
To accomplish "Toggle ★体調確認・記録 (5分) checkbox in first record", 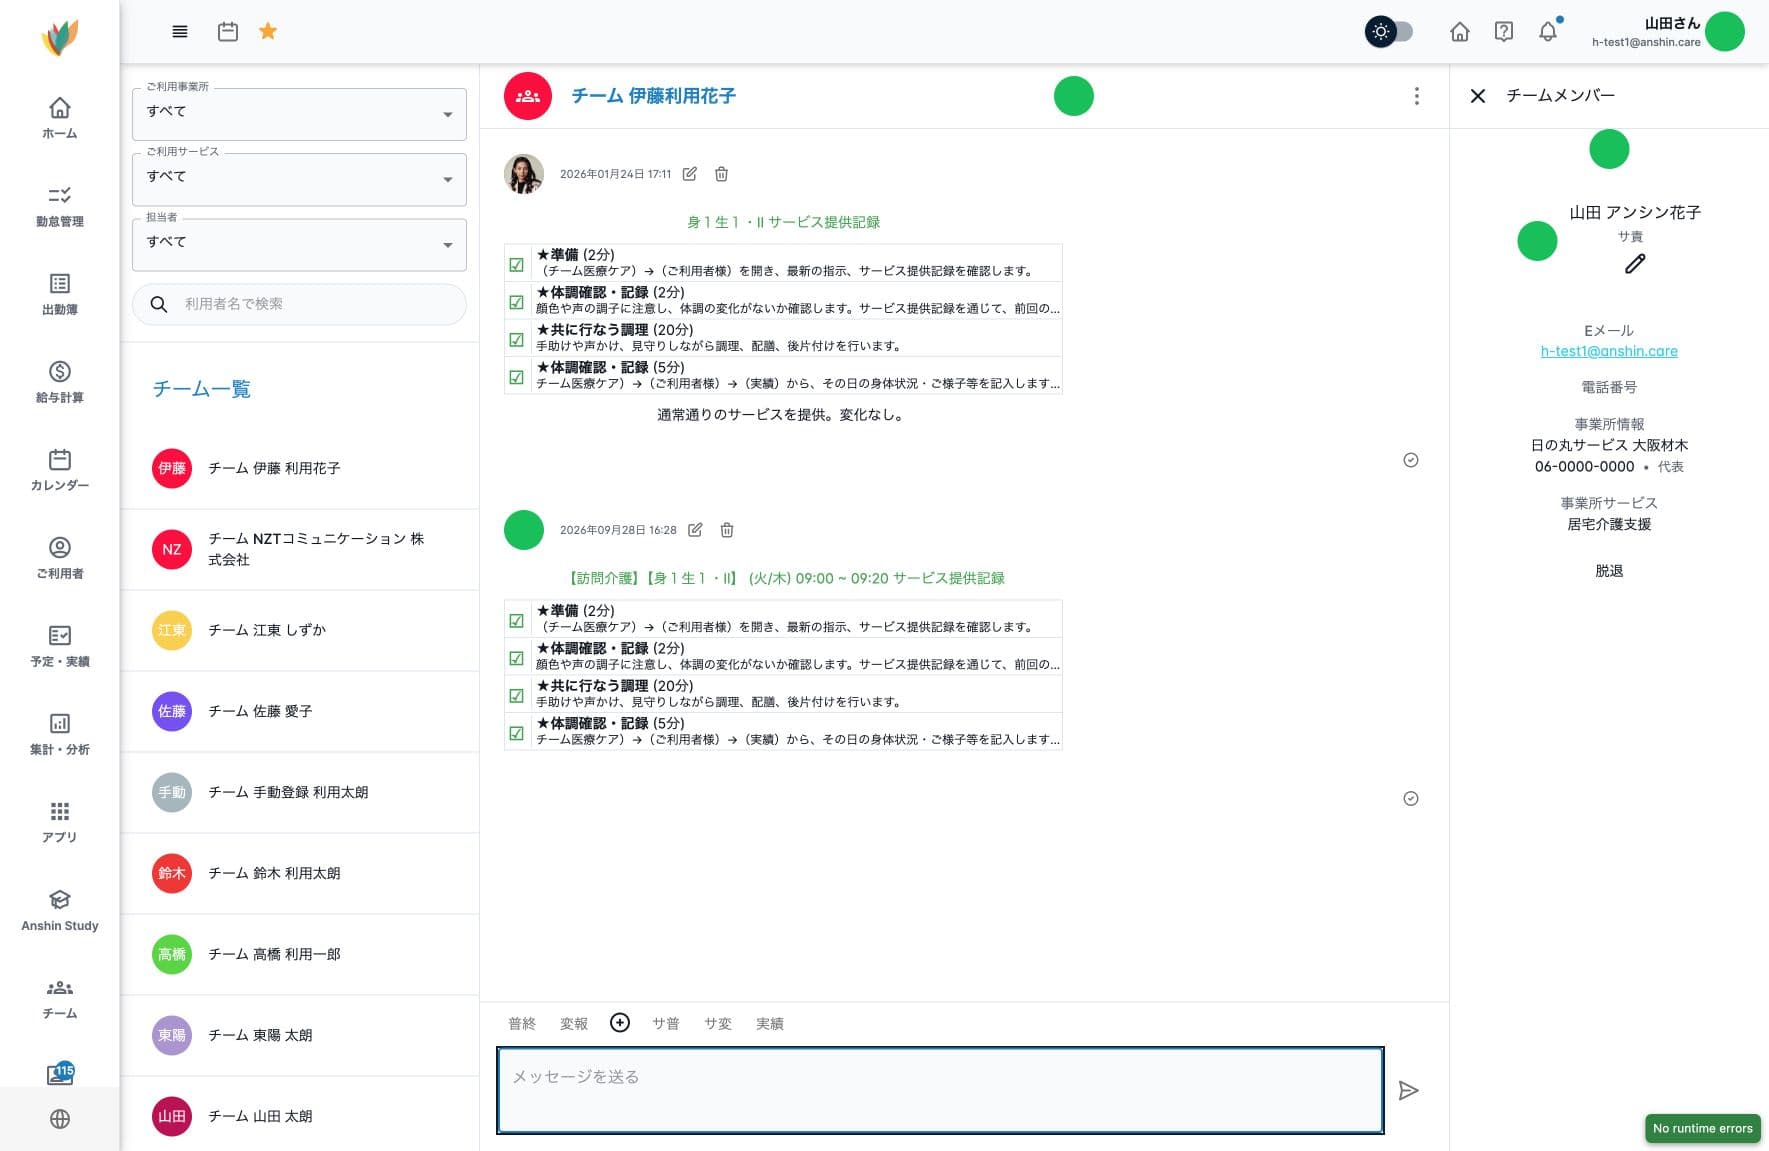I will (x=517, y=377).
